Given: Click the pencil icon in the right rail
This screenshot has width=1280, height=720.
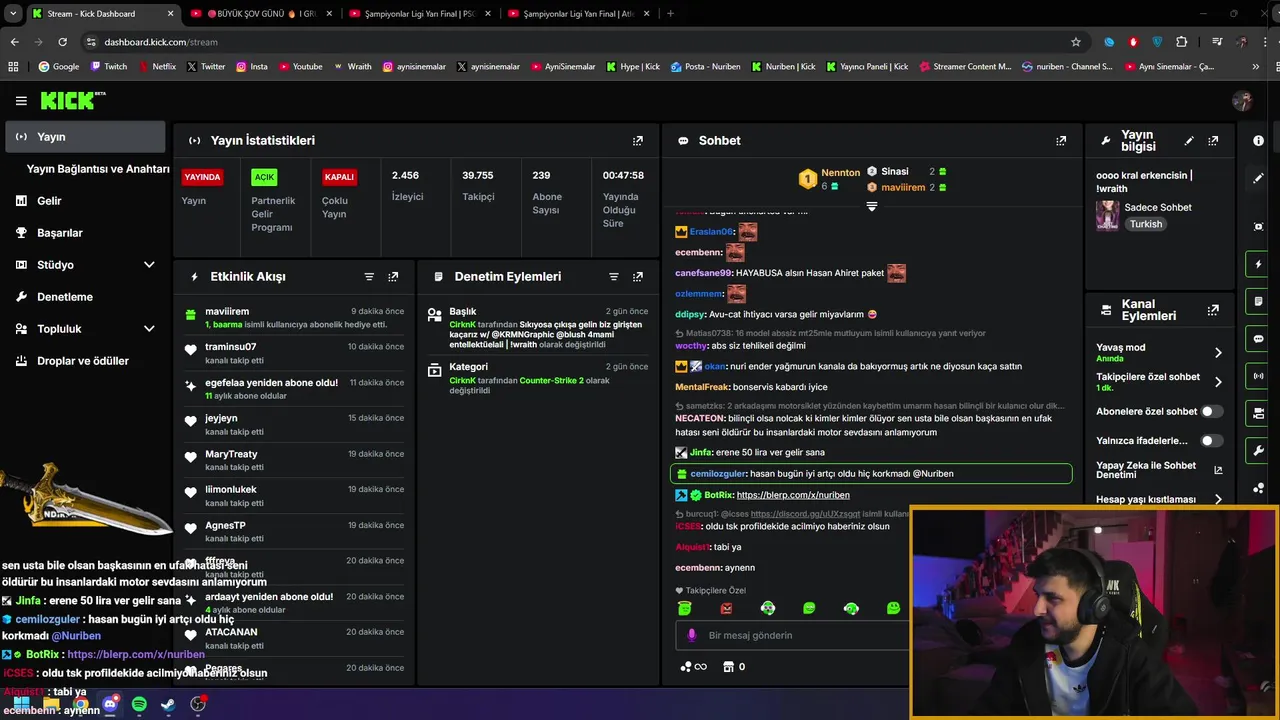Looking at the screenshot, I should click(x=1258, y=178).
